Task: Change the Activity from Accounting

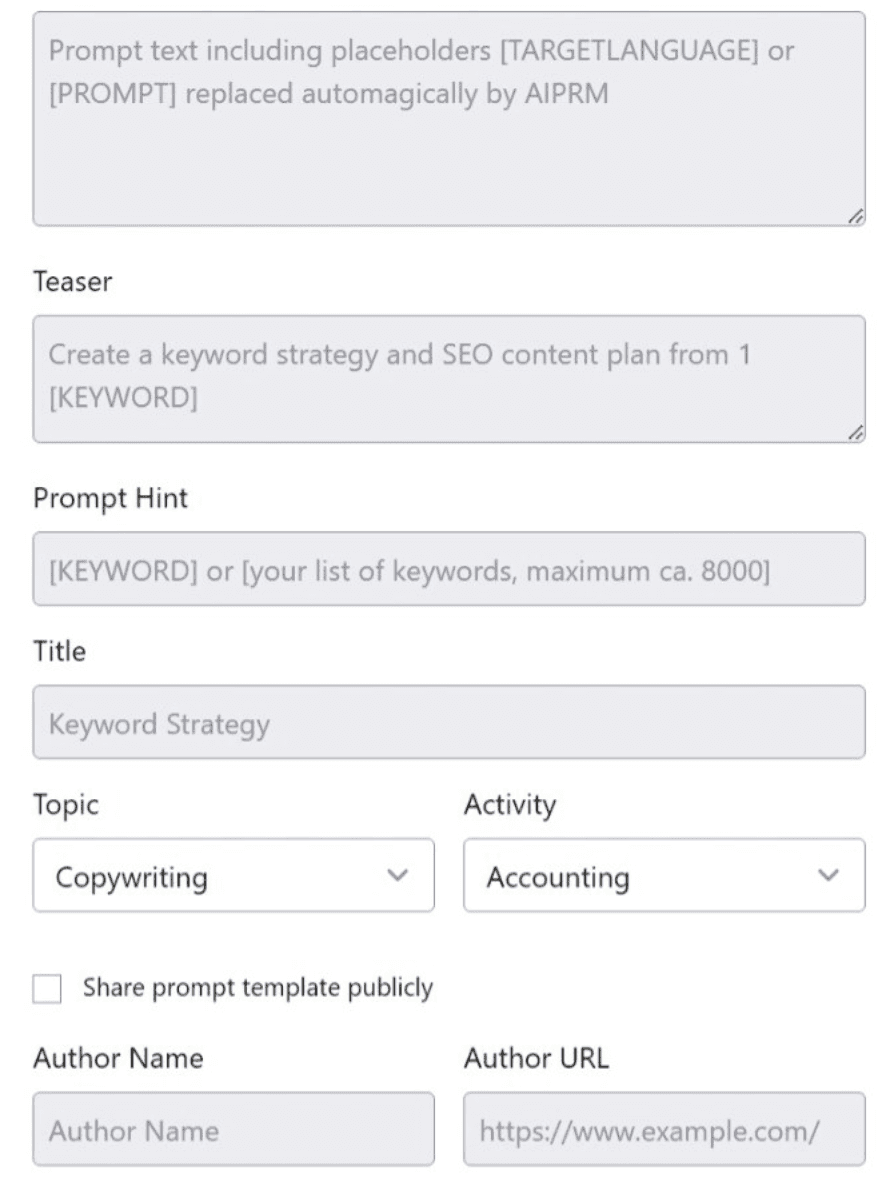Action: point(662,877)
